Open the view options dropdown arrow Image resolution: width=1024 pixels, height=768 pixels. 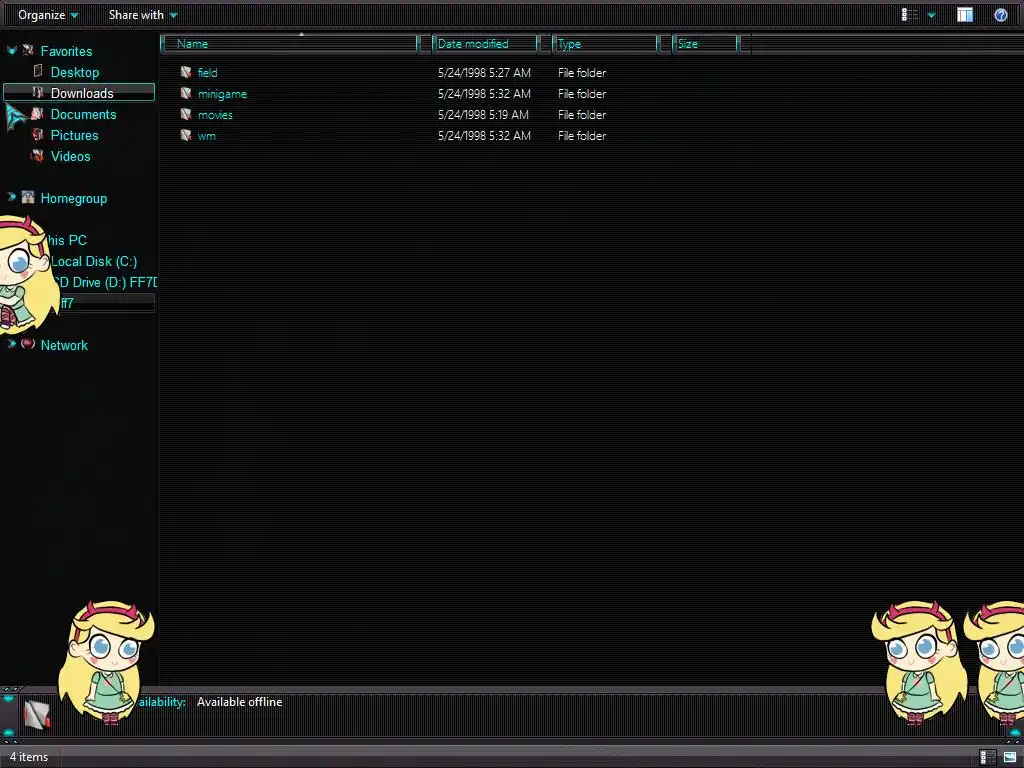pyautogui.click(x=931, y=14)
